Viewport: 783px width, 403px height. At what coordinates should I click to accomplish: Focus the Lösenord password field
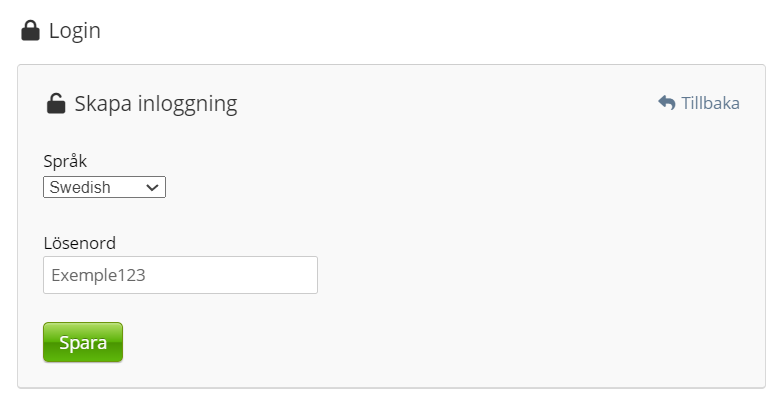180,275
